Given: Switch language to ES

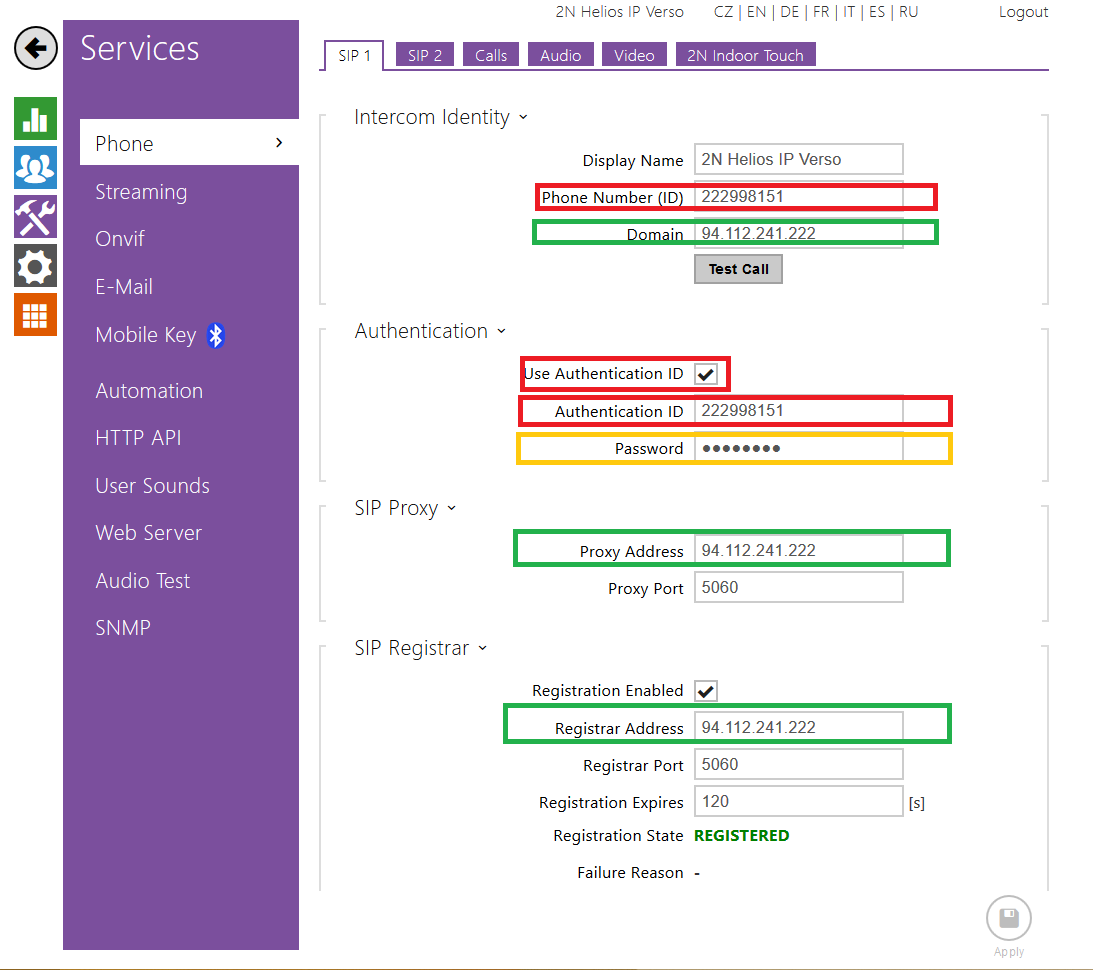Looking at the screenshot, I should pos(877,12).
